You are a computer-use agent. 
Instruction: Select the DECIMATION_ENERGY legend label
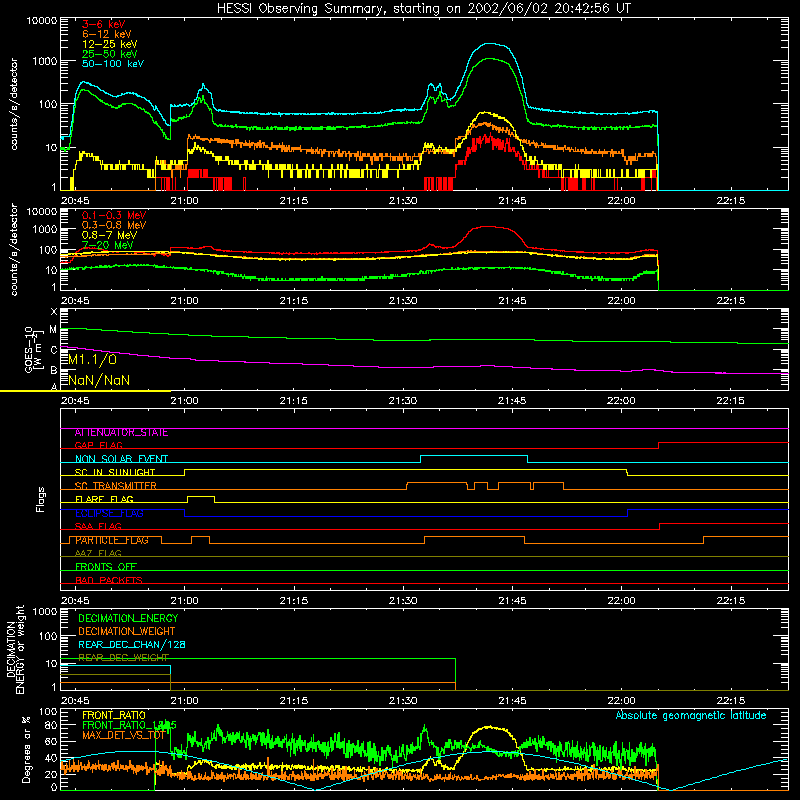pyautogui.click(x=128, y=618)
